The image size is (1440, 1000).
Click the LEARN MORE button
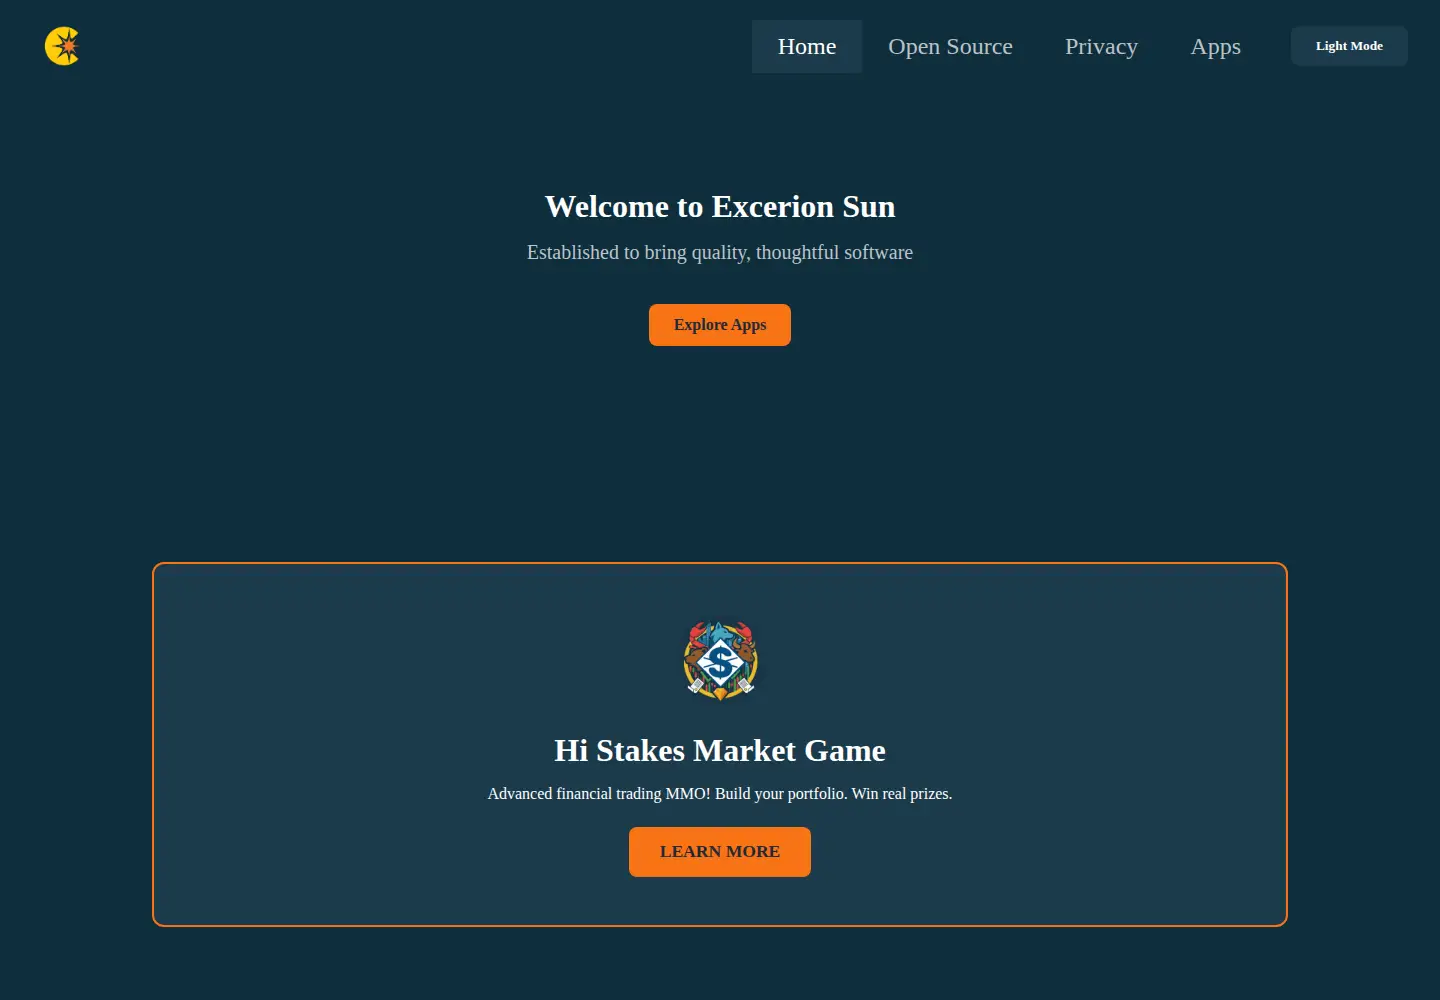click(x=720, y=852)
